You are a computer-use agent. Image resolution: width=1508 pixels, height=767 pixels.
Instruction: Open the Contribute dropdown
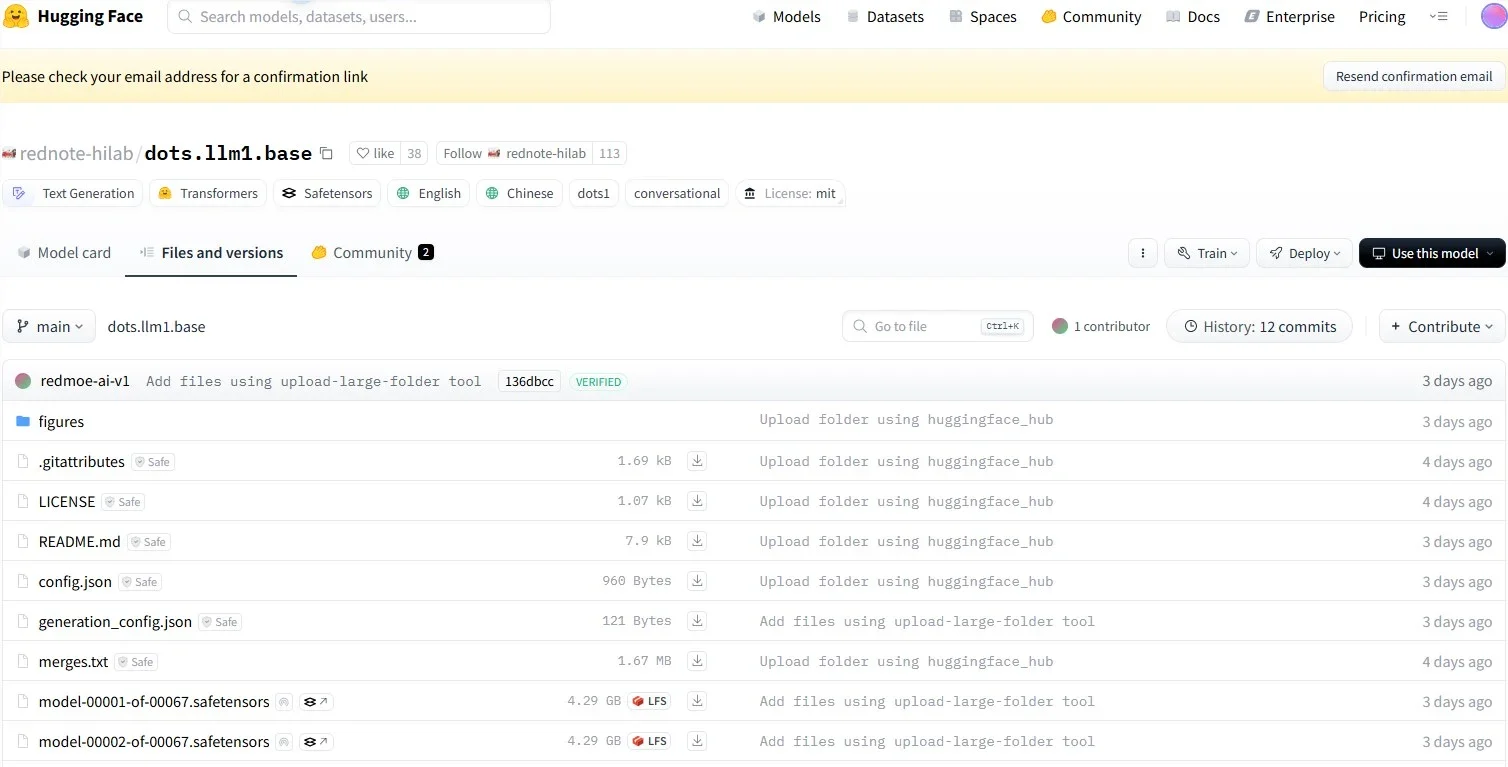pyautogui.click(x=1441, y=326)
